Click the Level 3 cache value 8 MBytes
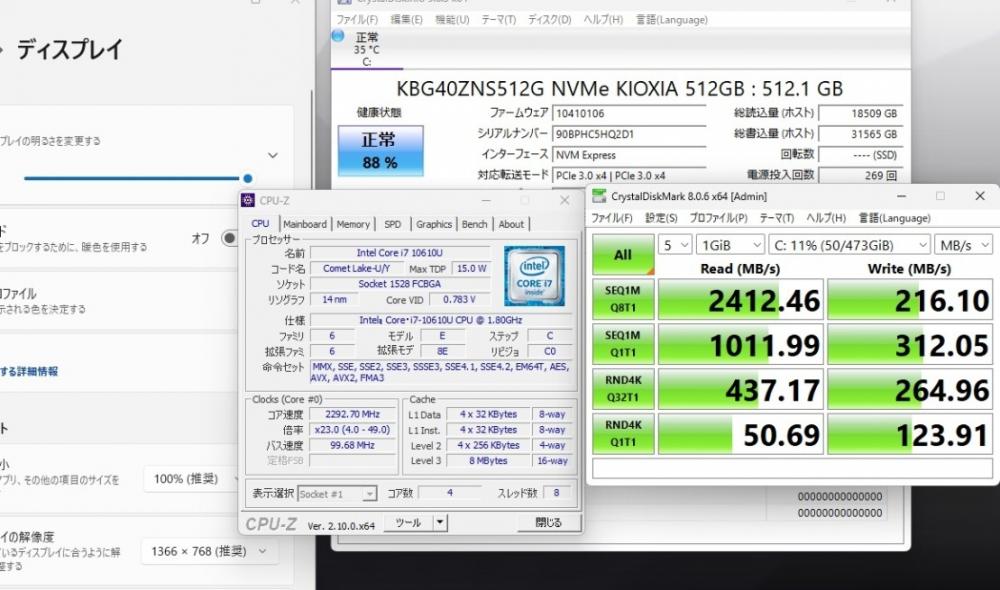 [489, 461]
